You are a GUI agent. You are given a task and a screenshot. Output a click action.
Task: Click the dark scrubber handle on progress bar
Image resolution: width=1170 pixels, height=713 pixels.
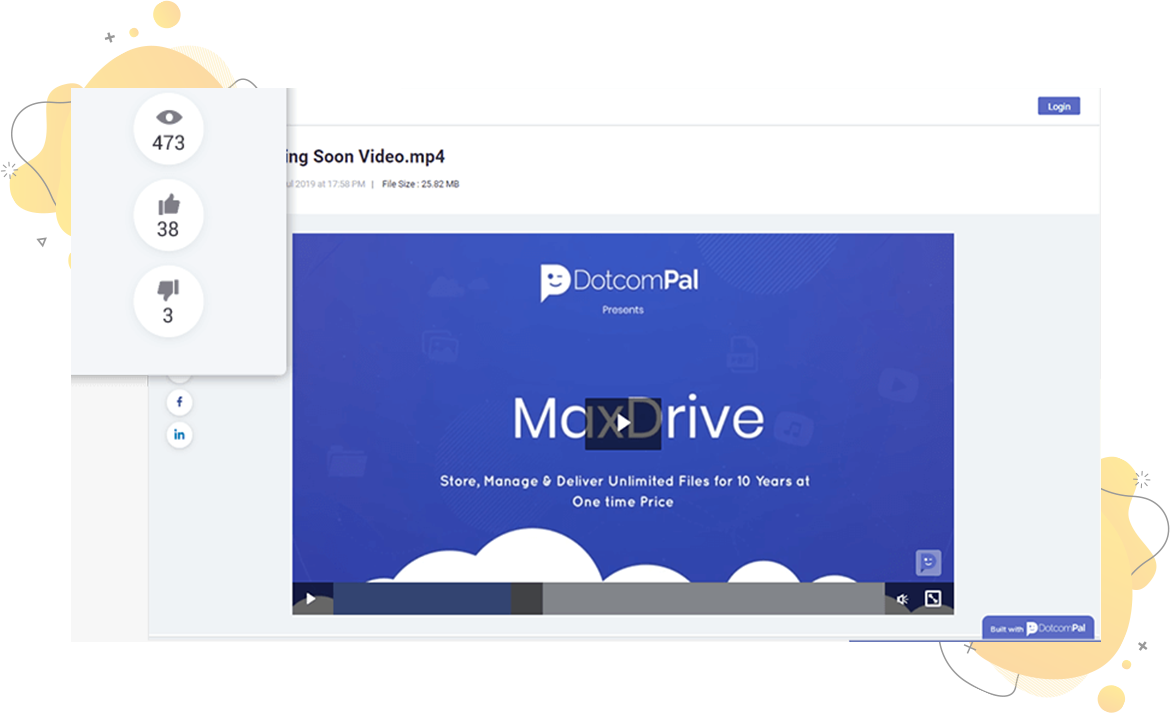(527, 599)
